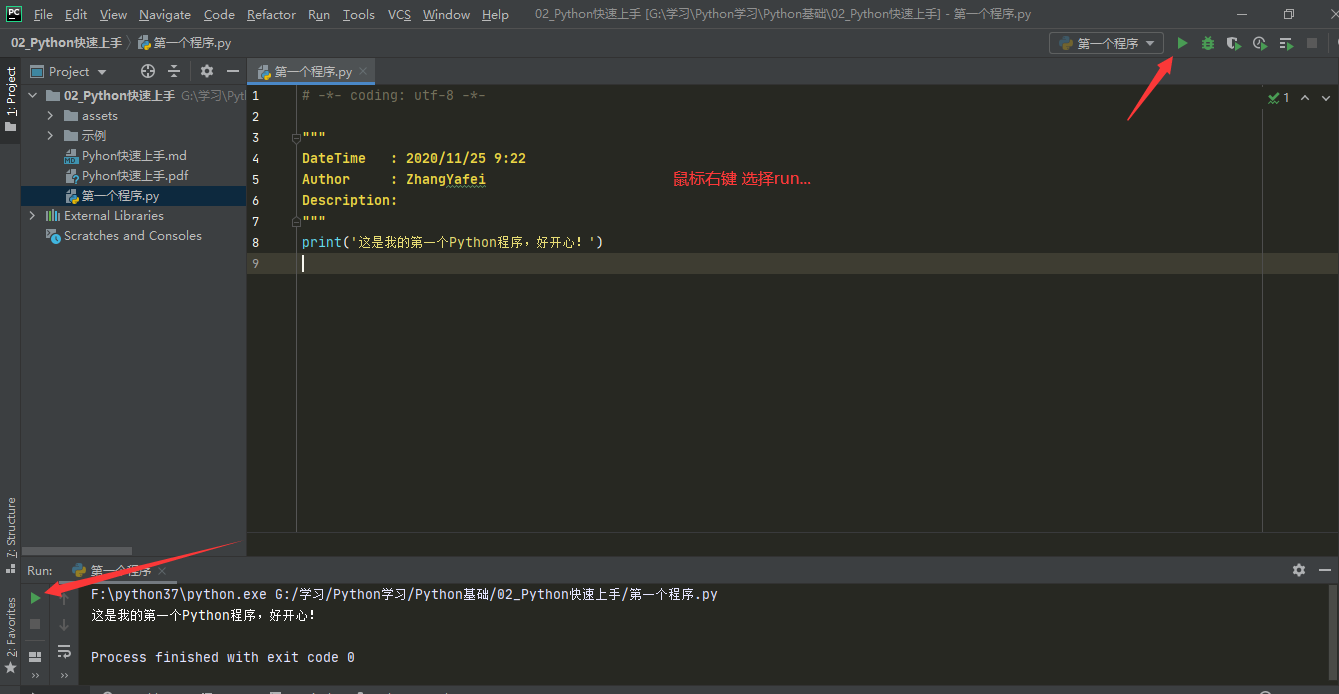This screenshot has height=694, width=1339.
Task: Open Run panel settings via the gear icon
Action: pyautogui.click(x=1298, y=570)
